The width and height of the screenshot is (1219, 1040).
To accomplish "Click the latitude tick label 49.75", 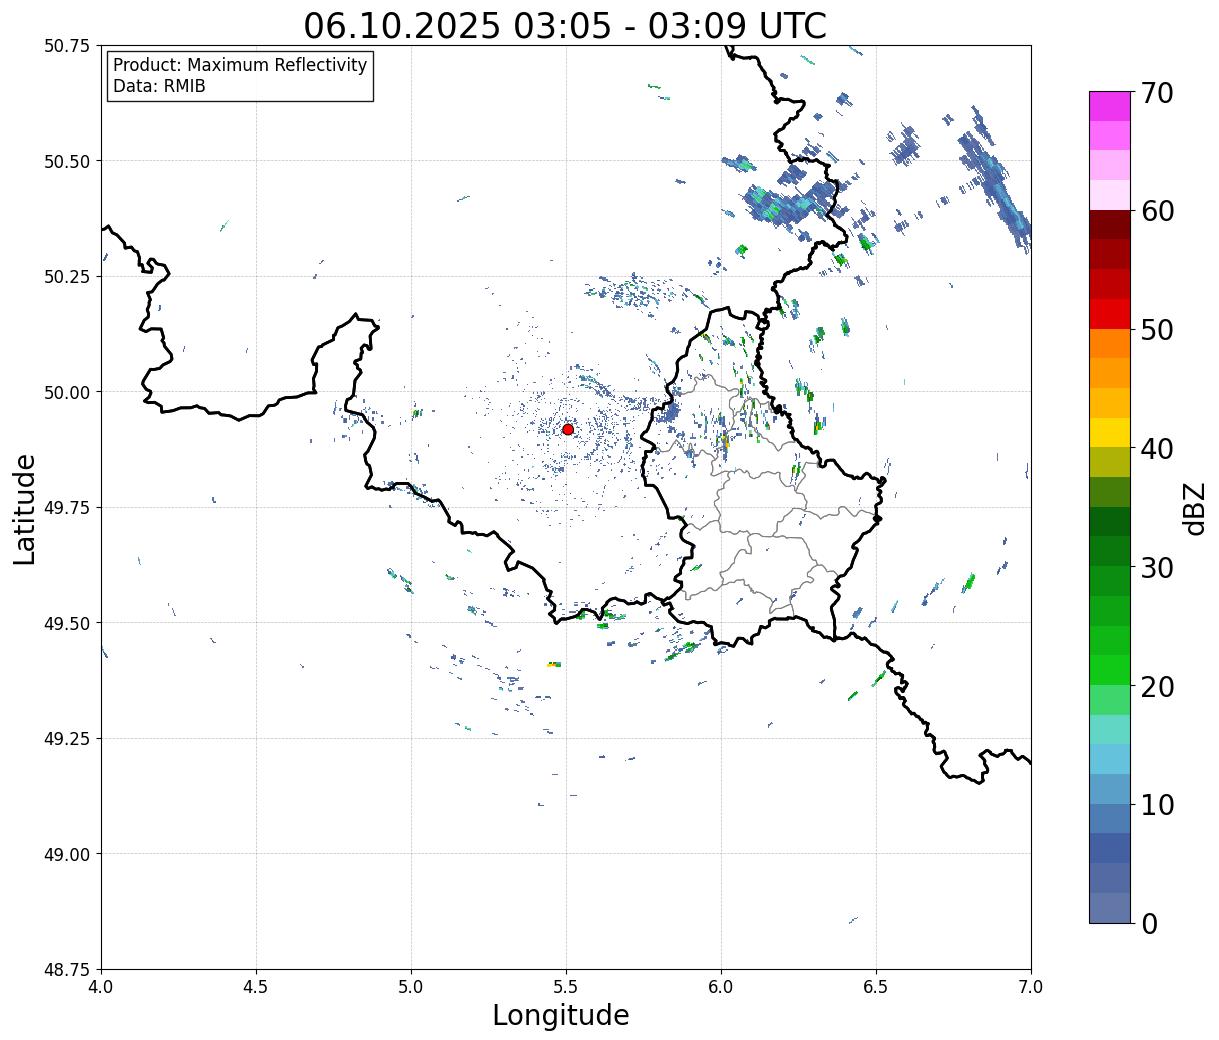I will [66, 508].
